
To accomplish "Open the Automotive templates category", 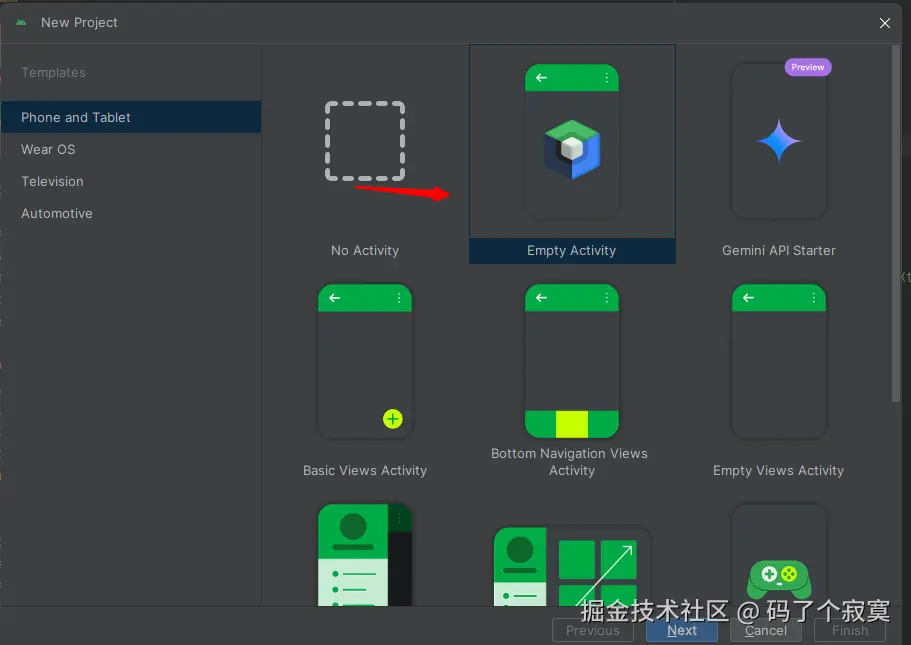I will click(x=131, y=213).
